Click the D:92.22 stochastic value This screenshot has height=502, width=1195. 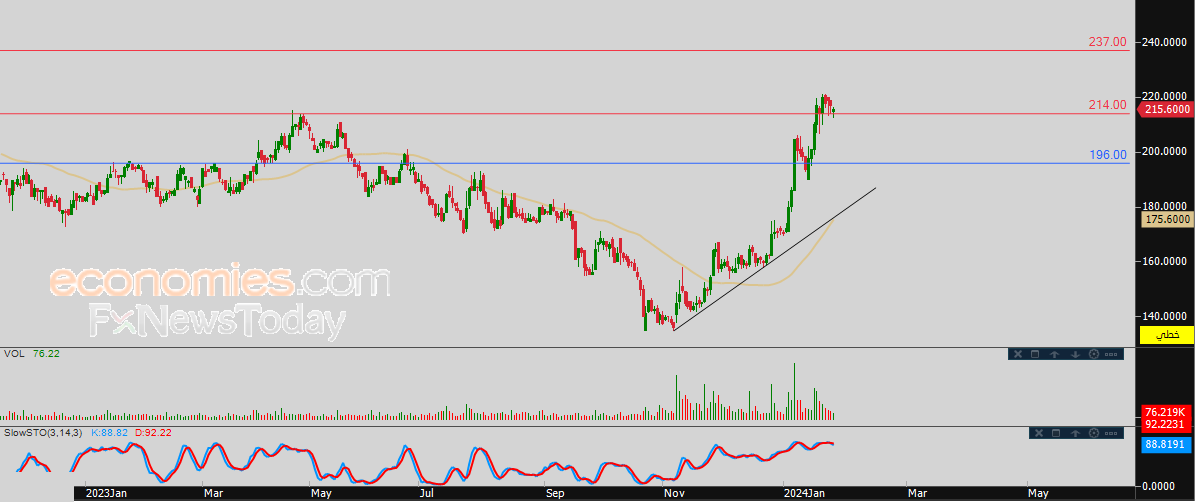(153, 433)
